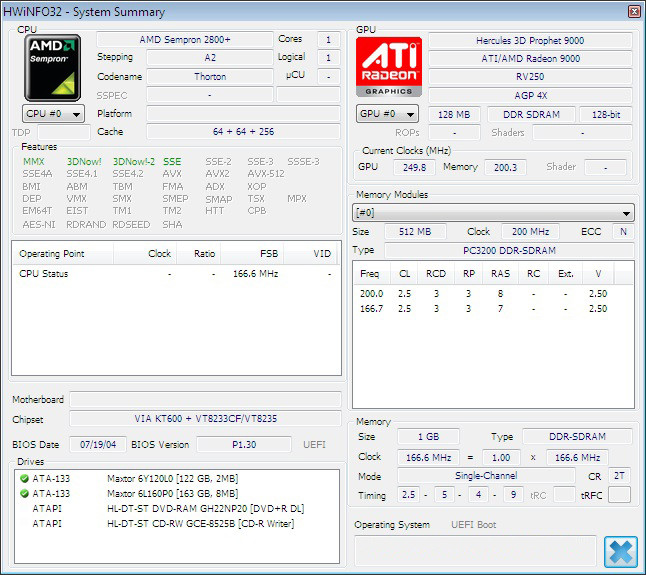
Task: Click the A2 stepping field
Action: tap(210, 57)
